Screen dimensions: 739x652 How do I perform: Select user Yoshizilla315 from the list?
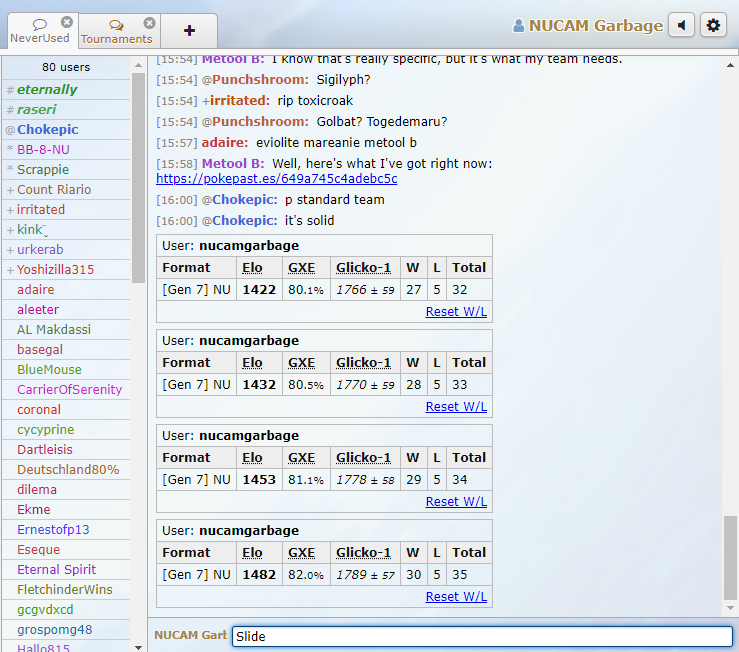click(x=55, y=270)
